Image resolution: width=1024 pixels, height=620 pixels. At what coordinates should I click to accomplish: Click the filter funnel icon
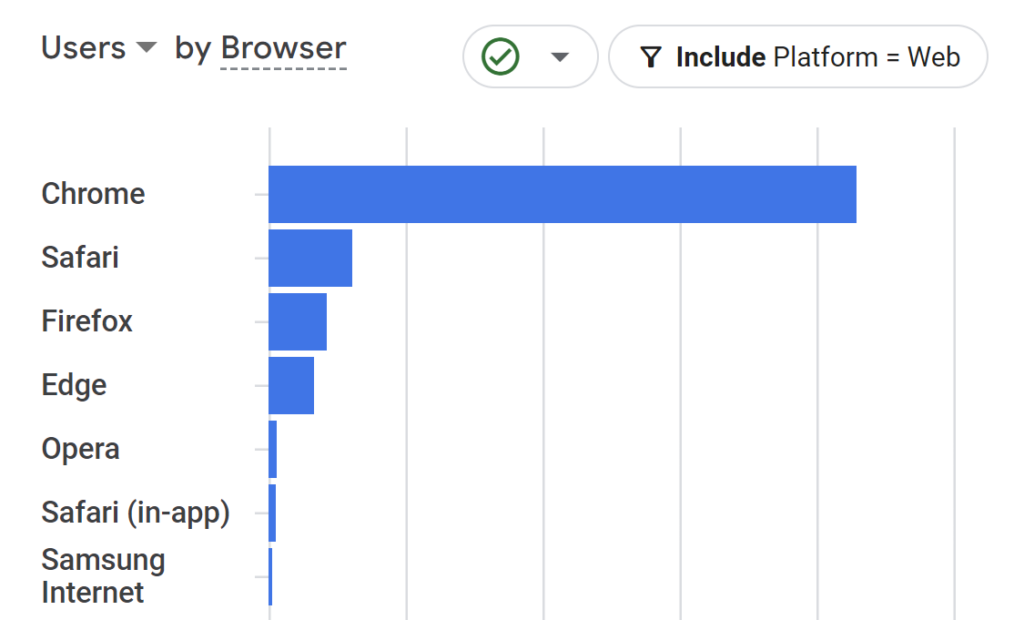pos(650,57)
